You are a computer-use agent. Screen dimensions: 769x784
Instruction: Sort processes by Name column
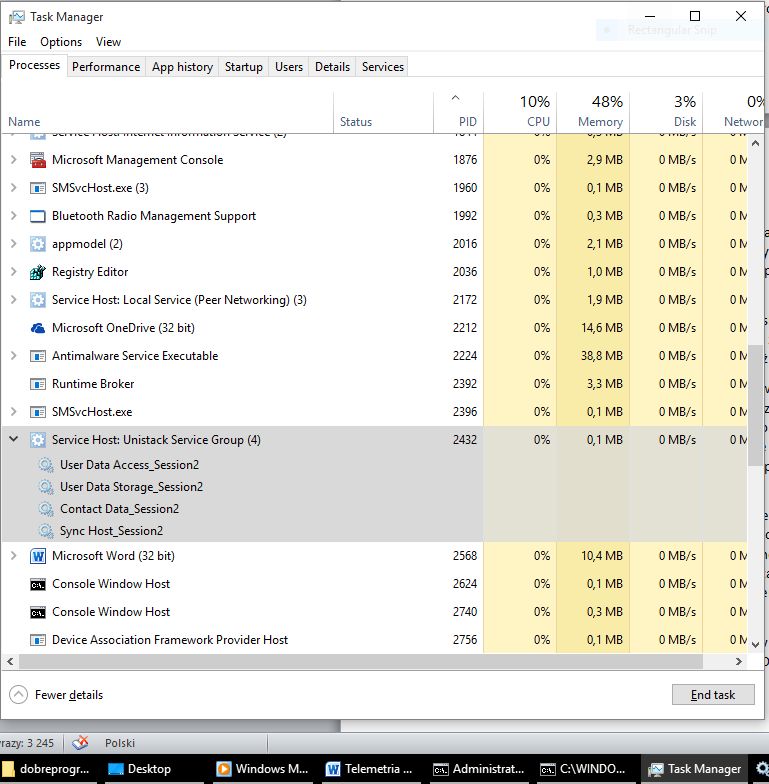(167, 113)
